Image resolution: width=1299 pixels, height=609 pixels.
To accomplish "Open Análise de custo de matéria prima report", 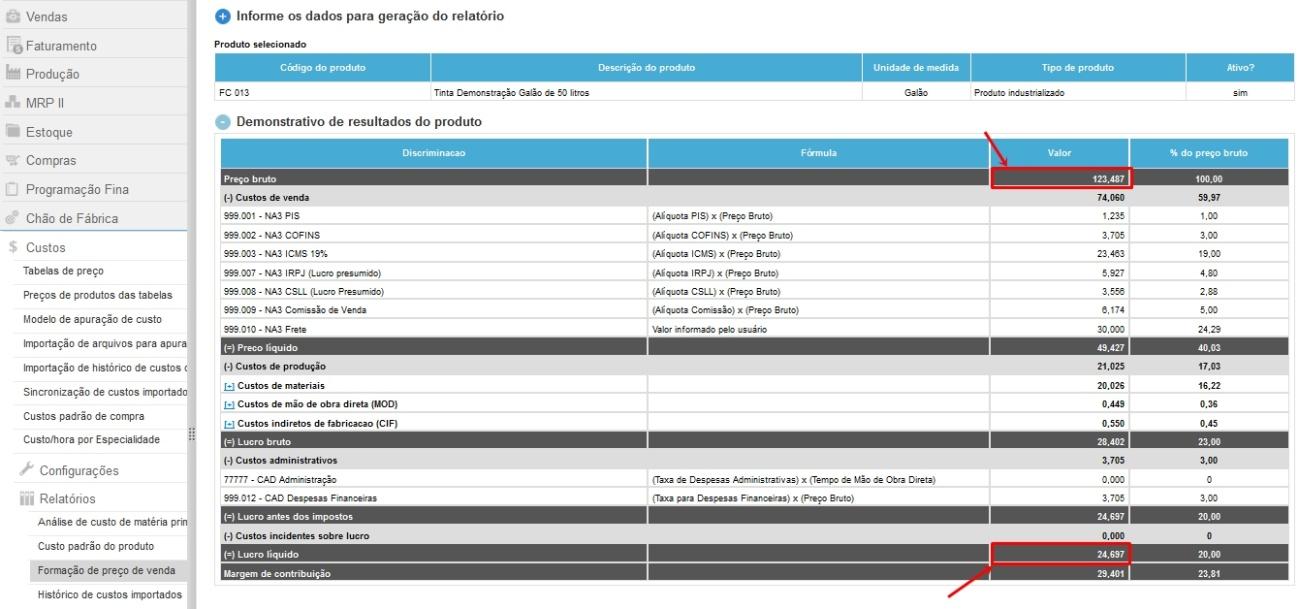I will click(112, 522).
